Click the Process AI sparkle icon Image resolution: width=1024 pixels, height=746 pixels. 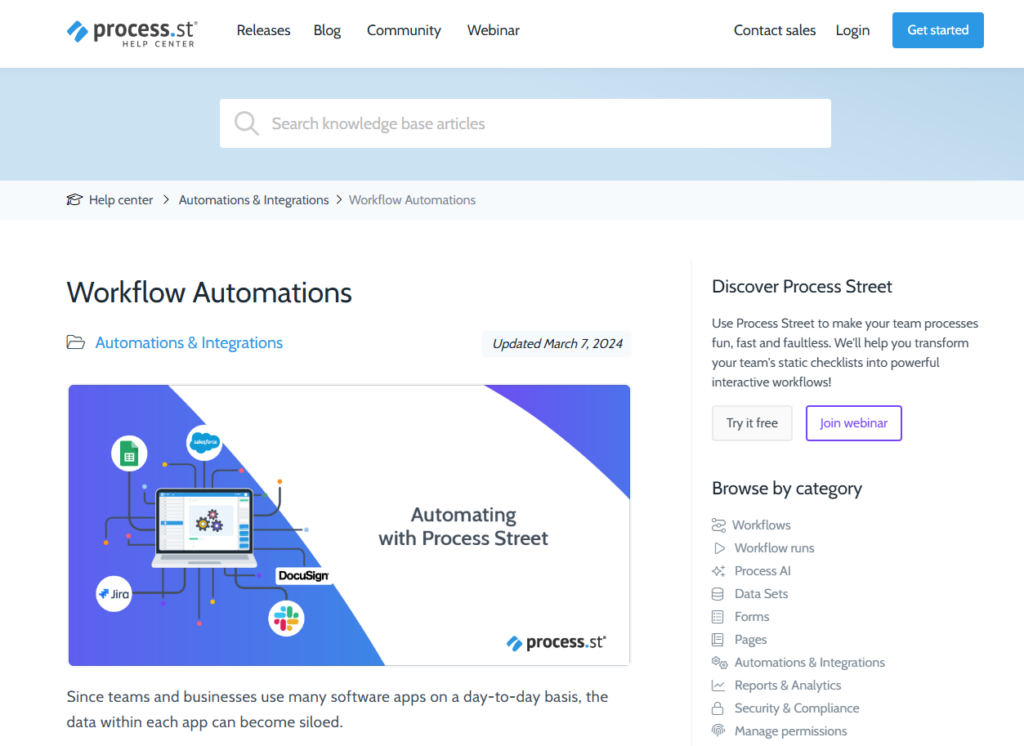(x=718, y=571)
